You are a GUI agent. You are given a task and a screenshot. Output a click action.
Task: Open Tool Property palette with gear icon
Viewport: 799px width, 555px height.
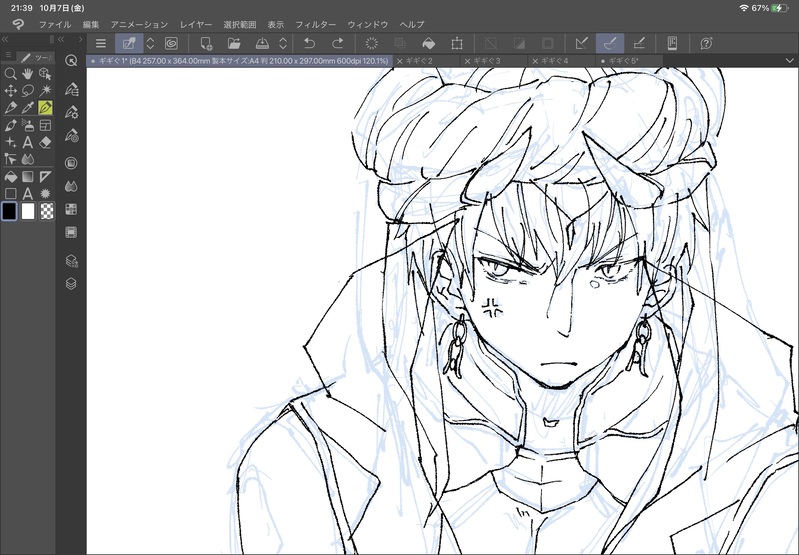(x=71, y=112)
